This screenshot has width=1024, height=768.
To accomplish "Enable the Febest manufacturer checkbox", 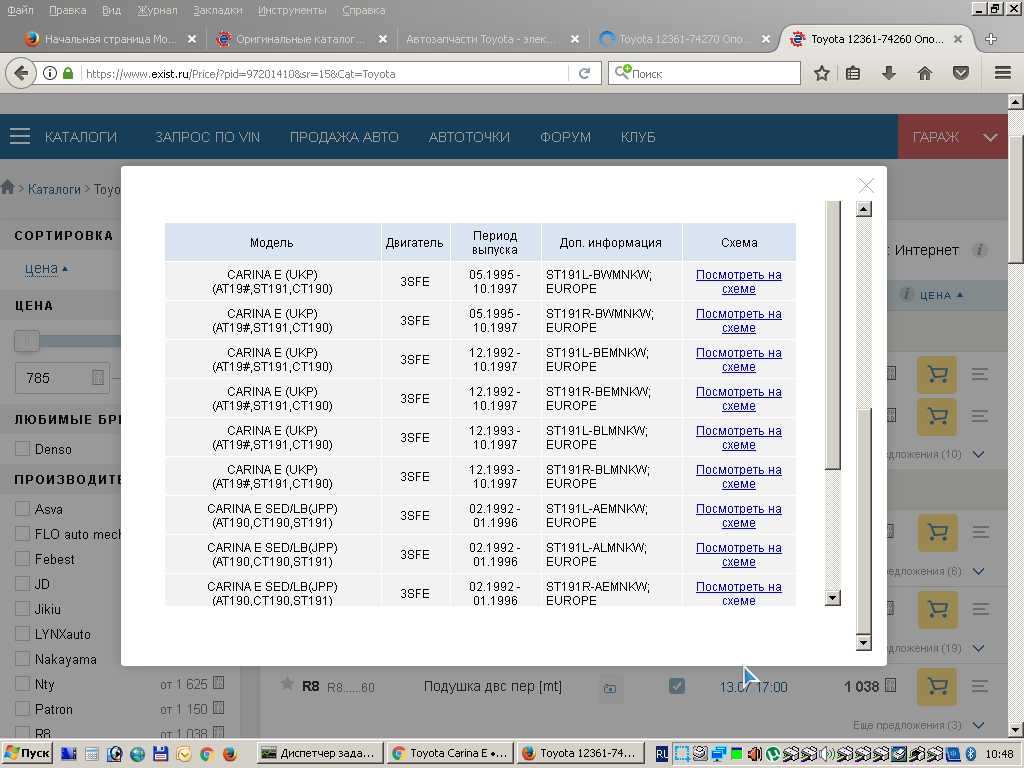I will (x=22, y=559).
